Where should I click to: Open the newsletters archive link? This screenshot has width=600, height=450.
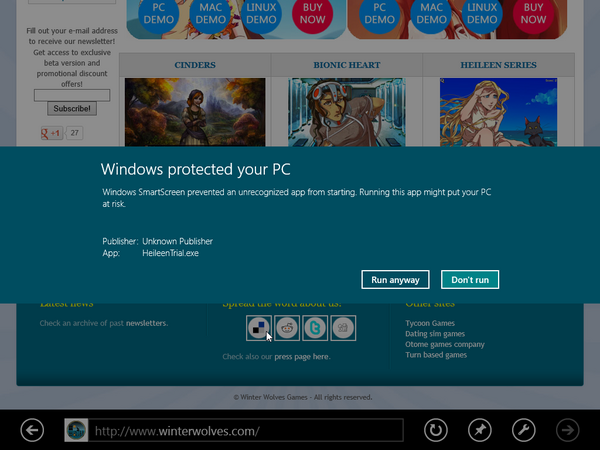146,323
